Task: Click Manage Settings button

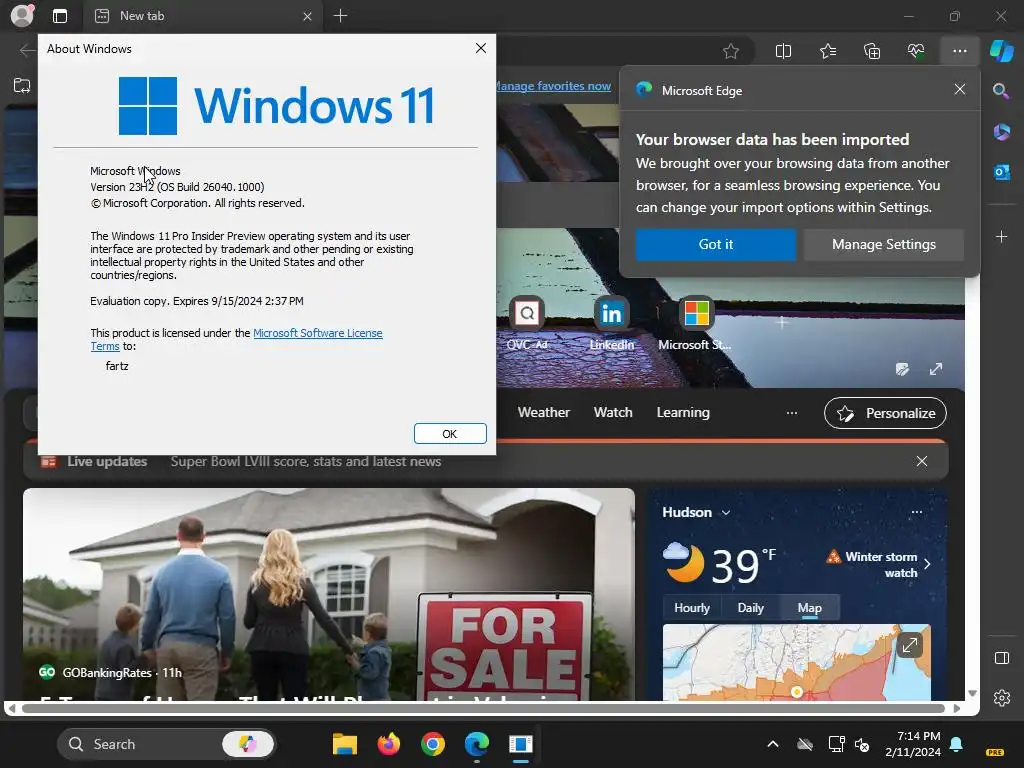Action: click(884, 244)
